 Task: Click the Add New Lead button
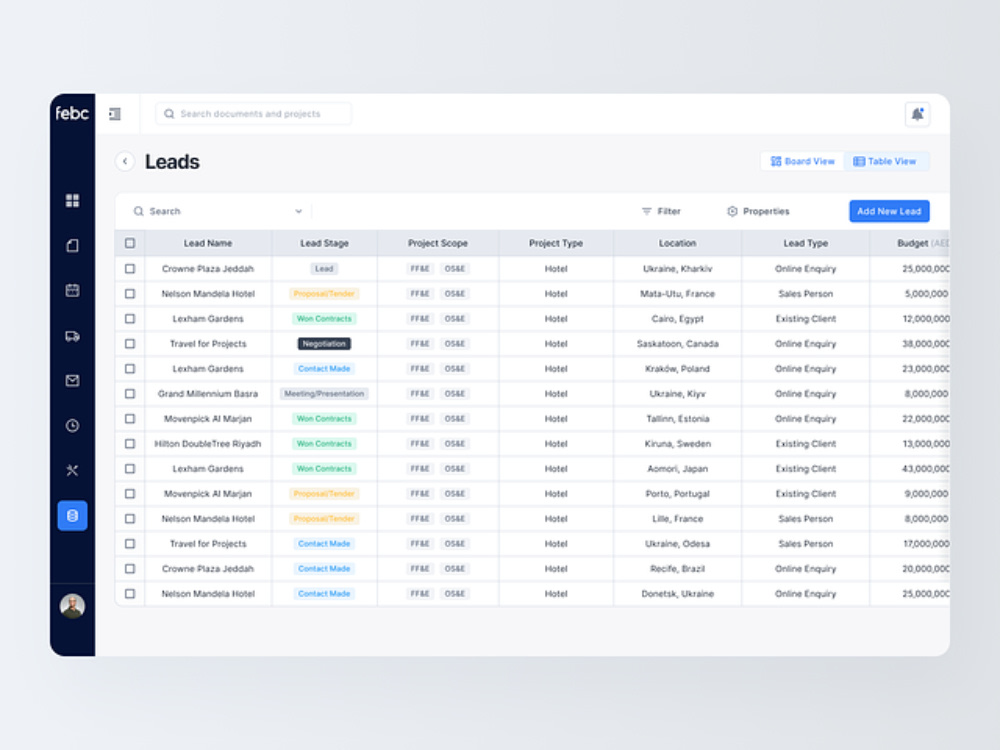(x=889, y=211)
